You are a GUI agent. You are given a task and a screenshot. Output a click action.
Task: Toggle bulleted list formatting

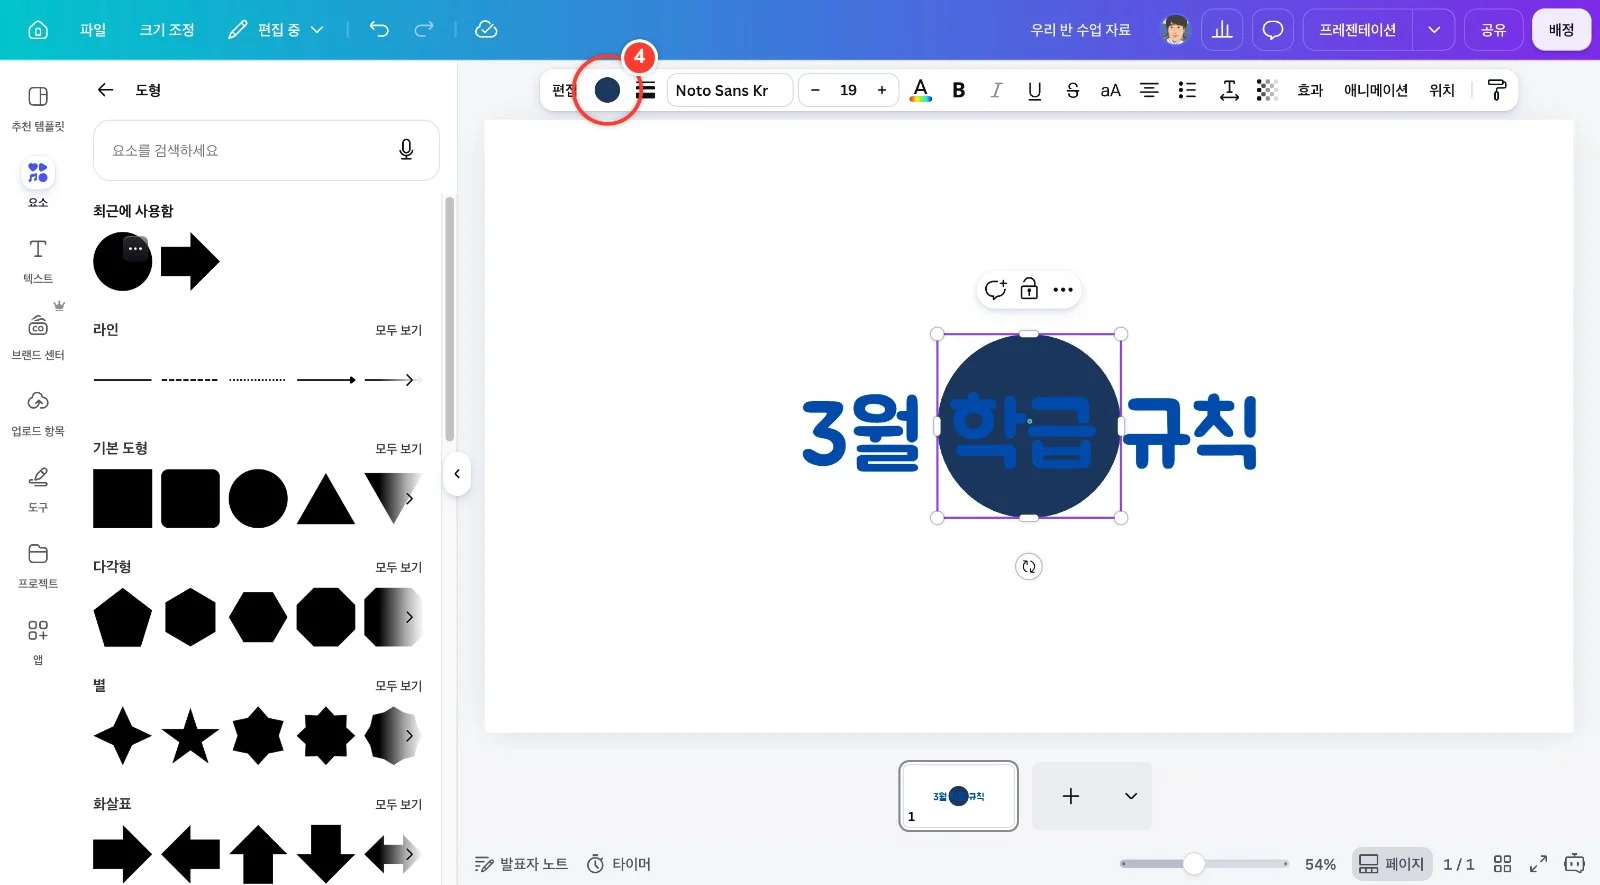(x=1187, y=90)
